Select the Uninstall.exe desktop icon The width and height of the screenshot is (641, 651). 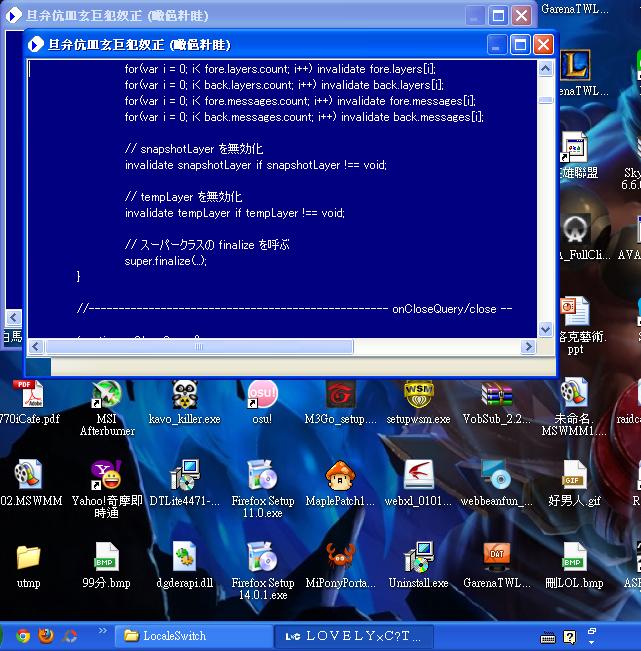[x=418, y=557]
